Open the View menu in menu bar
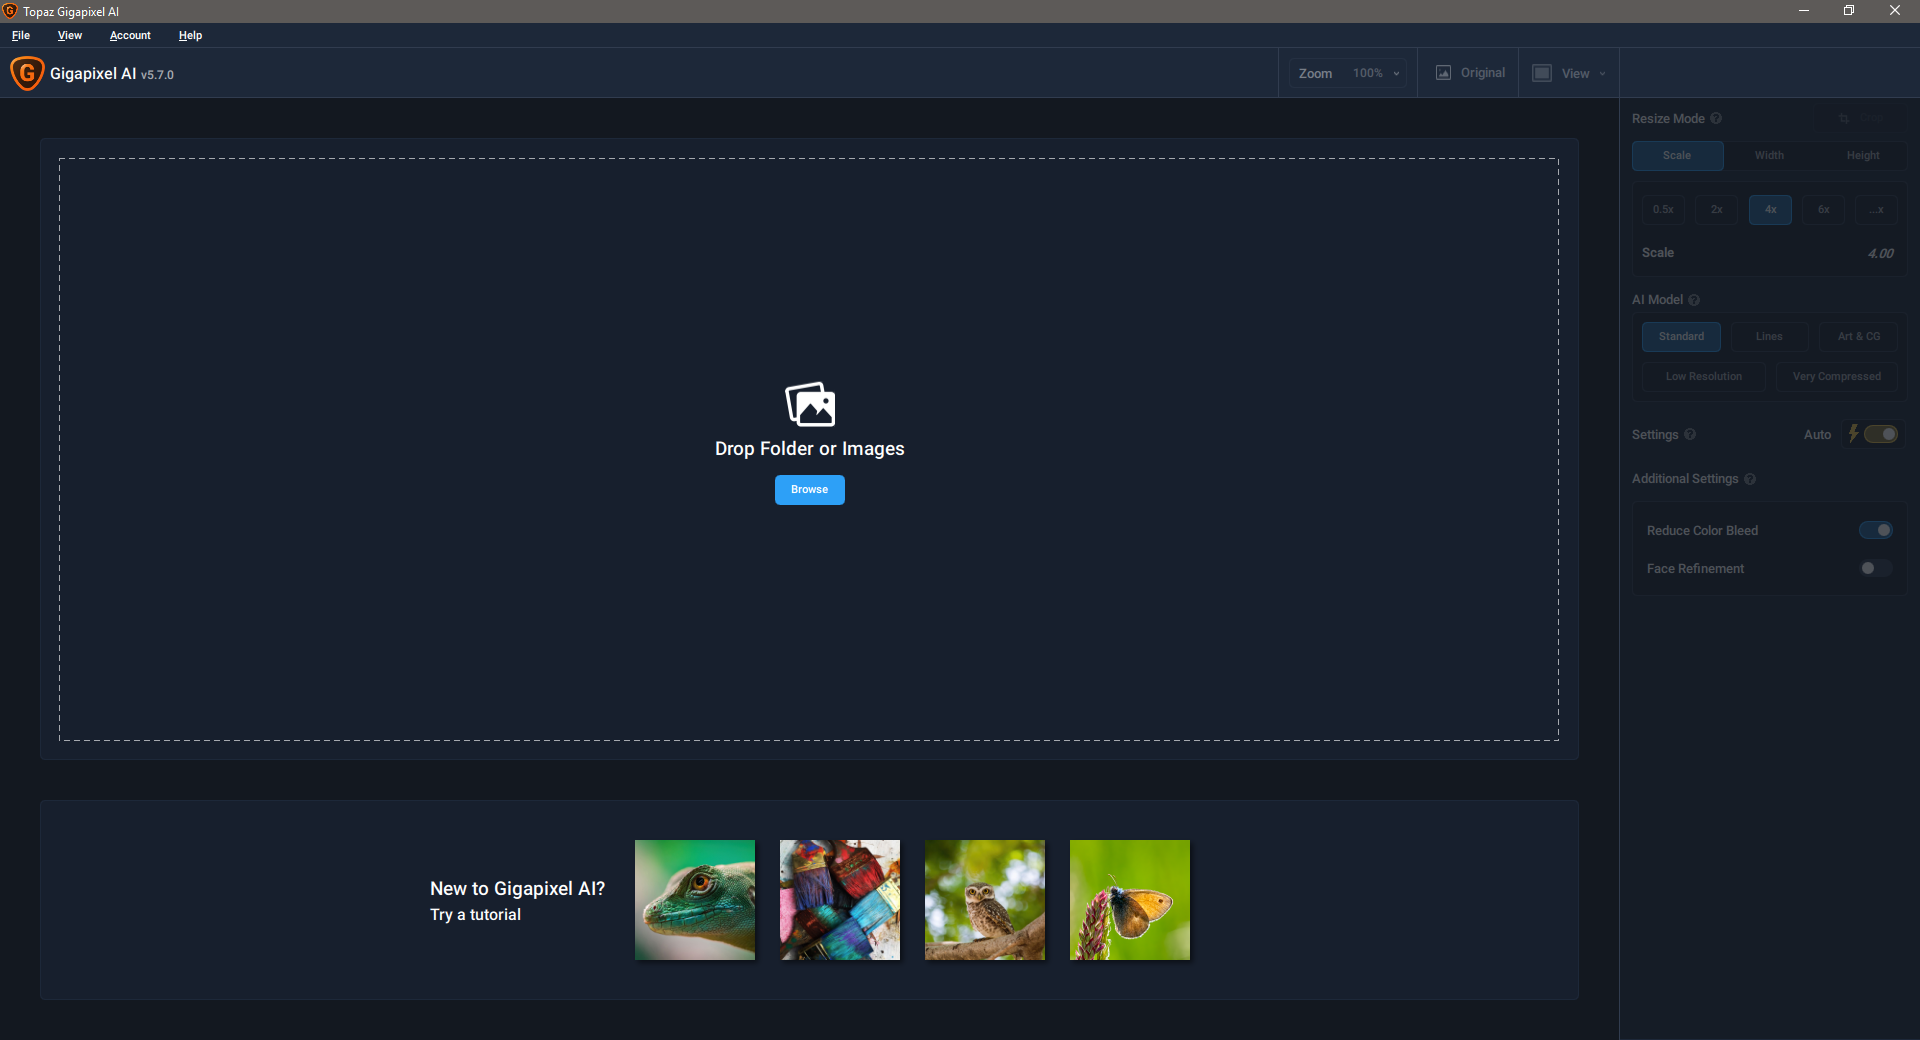Screen dimensions: 1920x1040 point(70,35)
